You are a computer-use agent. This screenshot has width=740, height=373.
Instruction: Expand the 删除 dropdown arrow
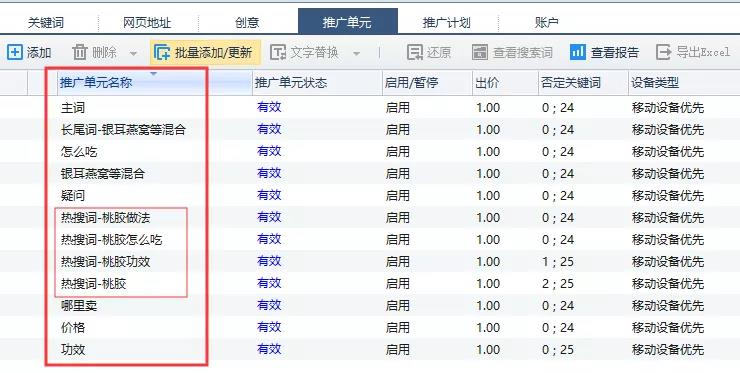134,54
